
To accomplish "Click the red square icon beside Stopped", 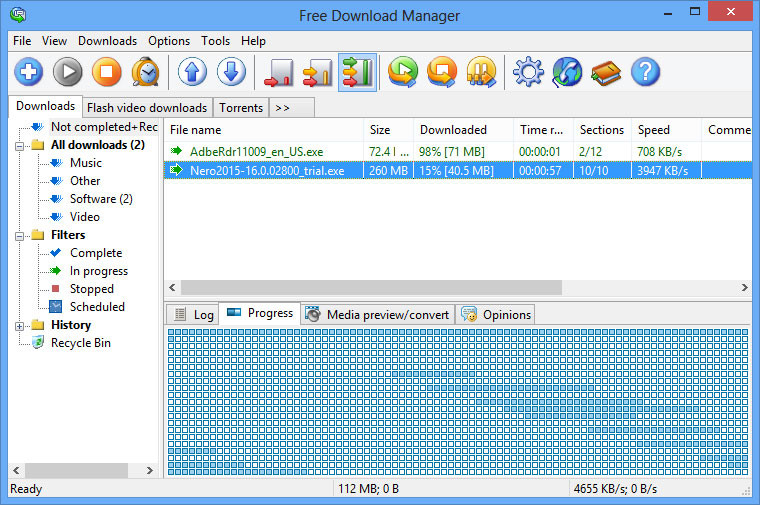I will (x=55, y=289).
